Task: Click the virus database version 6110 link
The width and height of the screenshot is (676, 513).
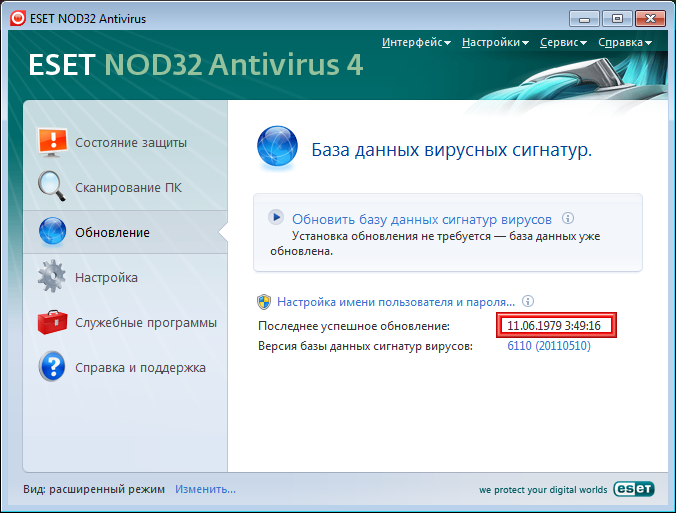Action: coord(549,346)
